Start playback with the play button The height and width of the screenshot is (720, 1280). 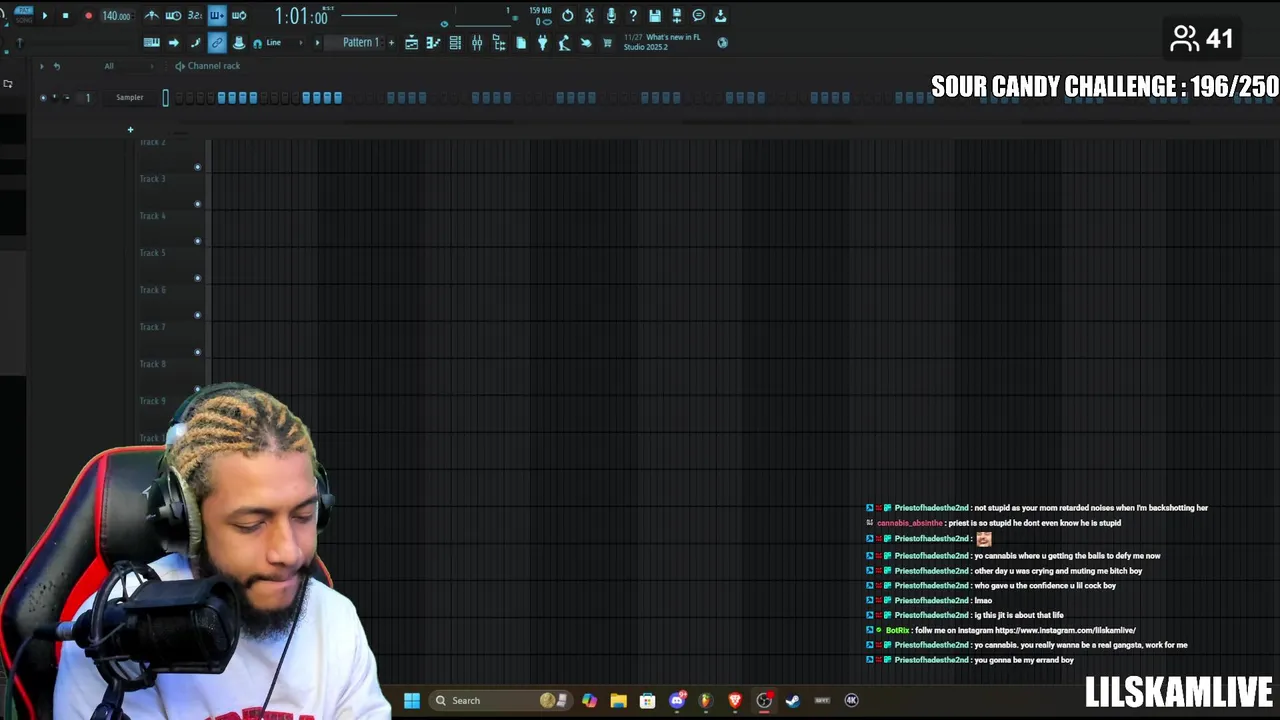[45, 16]
